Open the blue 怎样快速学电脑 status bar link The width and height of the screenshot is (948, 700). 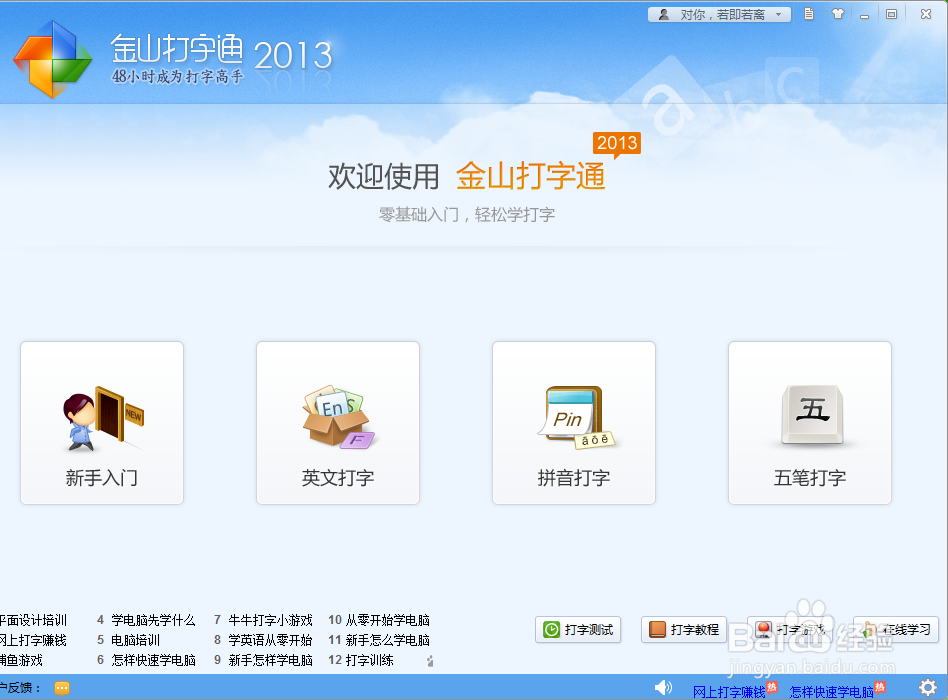pos(831,692)
